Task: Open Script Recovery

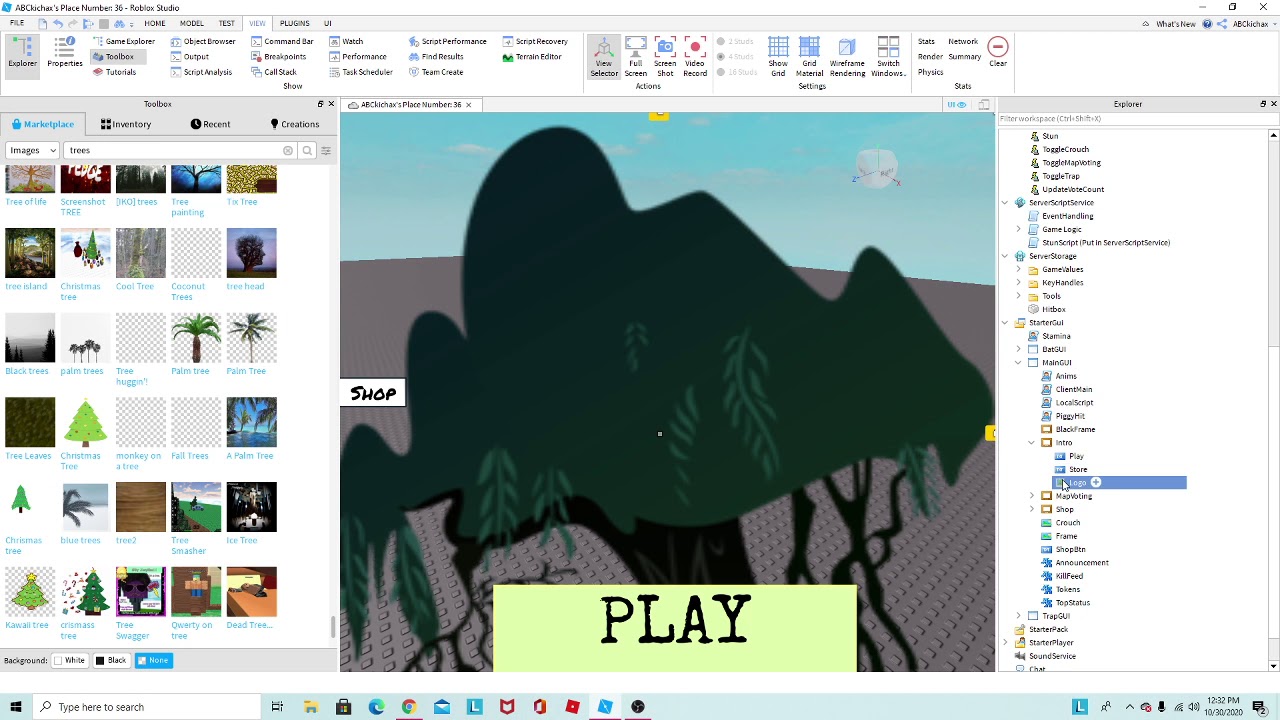Action: point(535,41)
